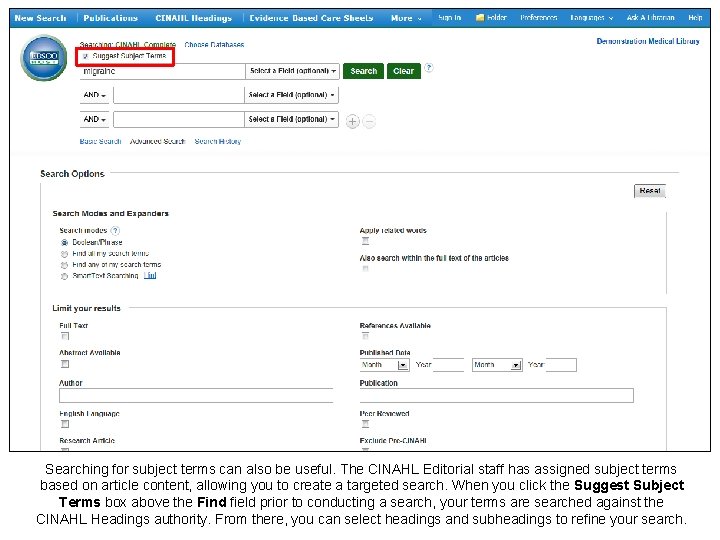
Task: Click the green Clear button
Action: [x=404, y=71]
